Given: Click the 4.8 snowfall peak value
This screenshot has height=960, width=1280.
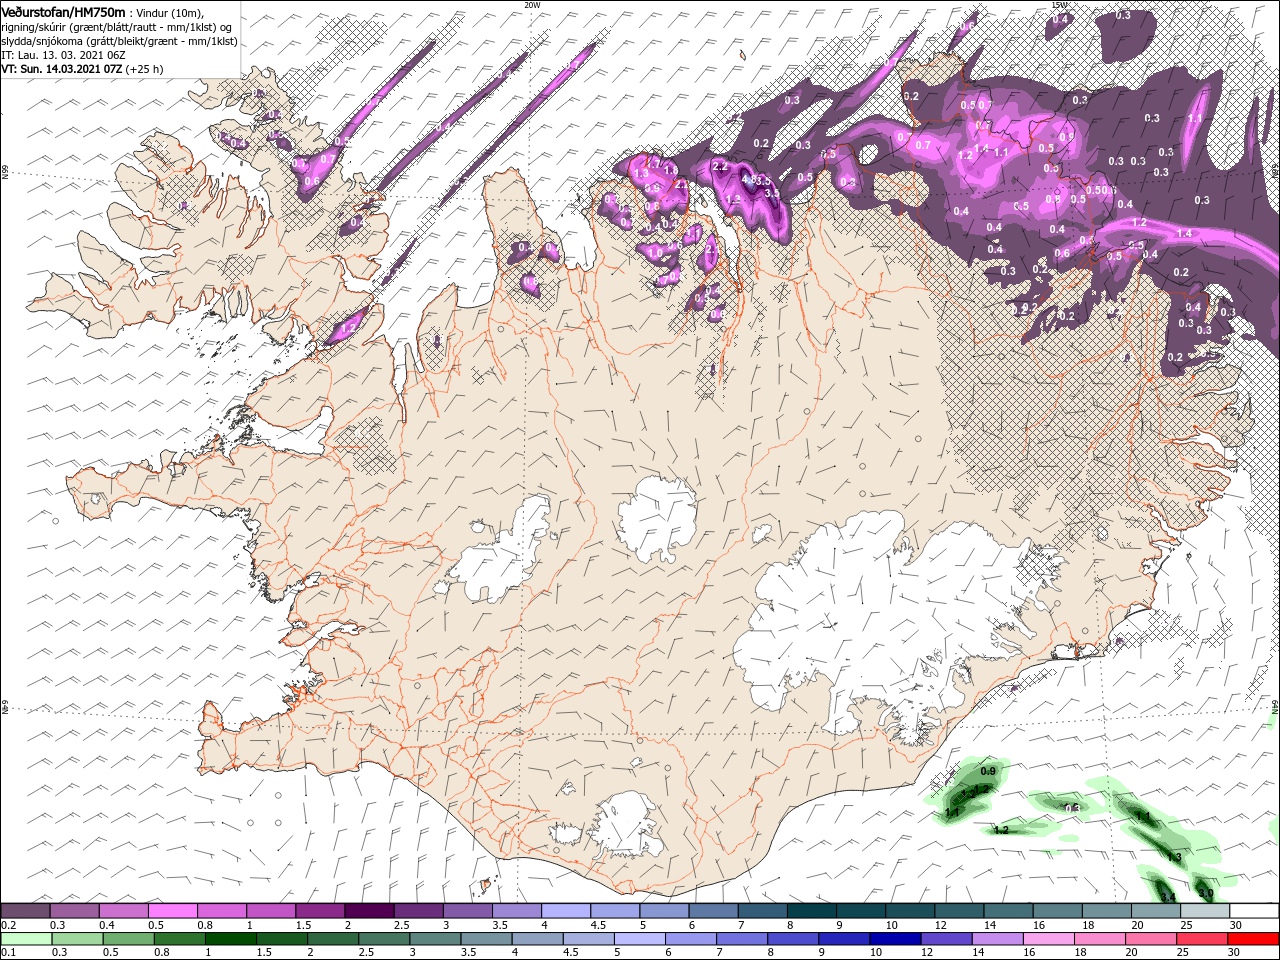Looking at the screenshot, I should pyautogui.click(x=750, y=180).
